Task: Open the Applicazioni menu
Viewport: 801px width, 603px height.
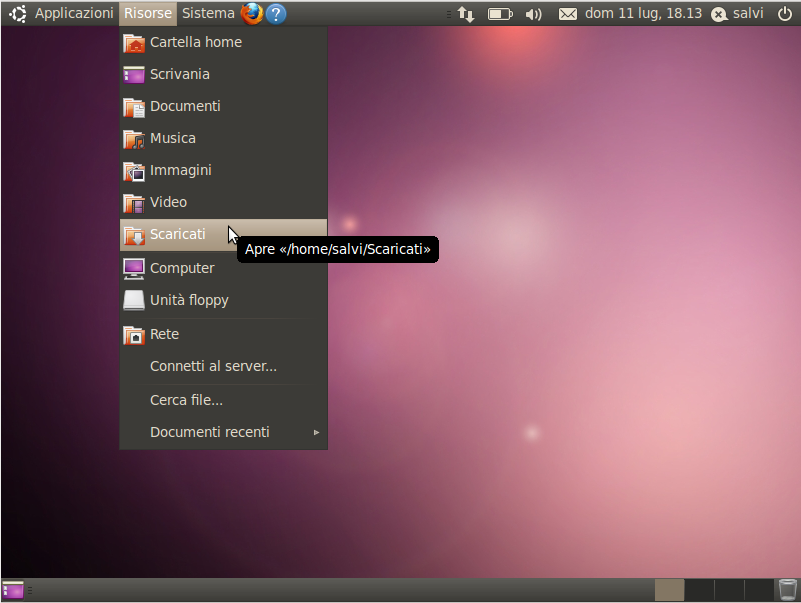Action: pyautogui.click(x=74, y=13)
